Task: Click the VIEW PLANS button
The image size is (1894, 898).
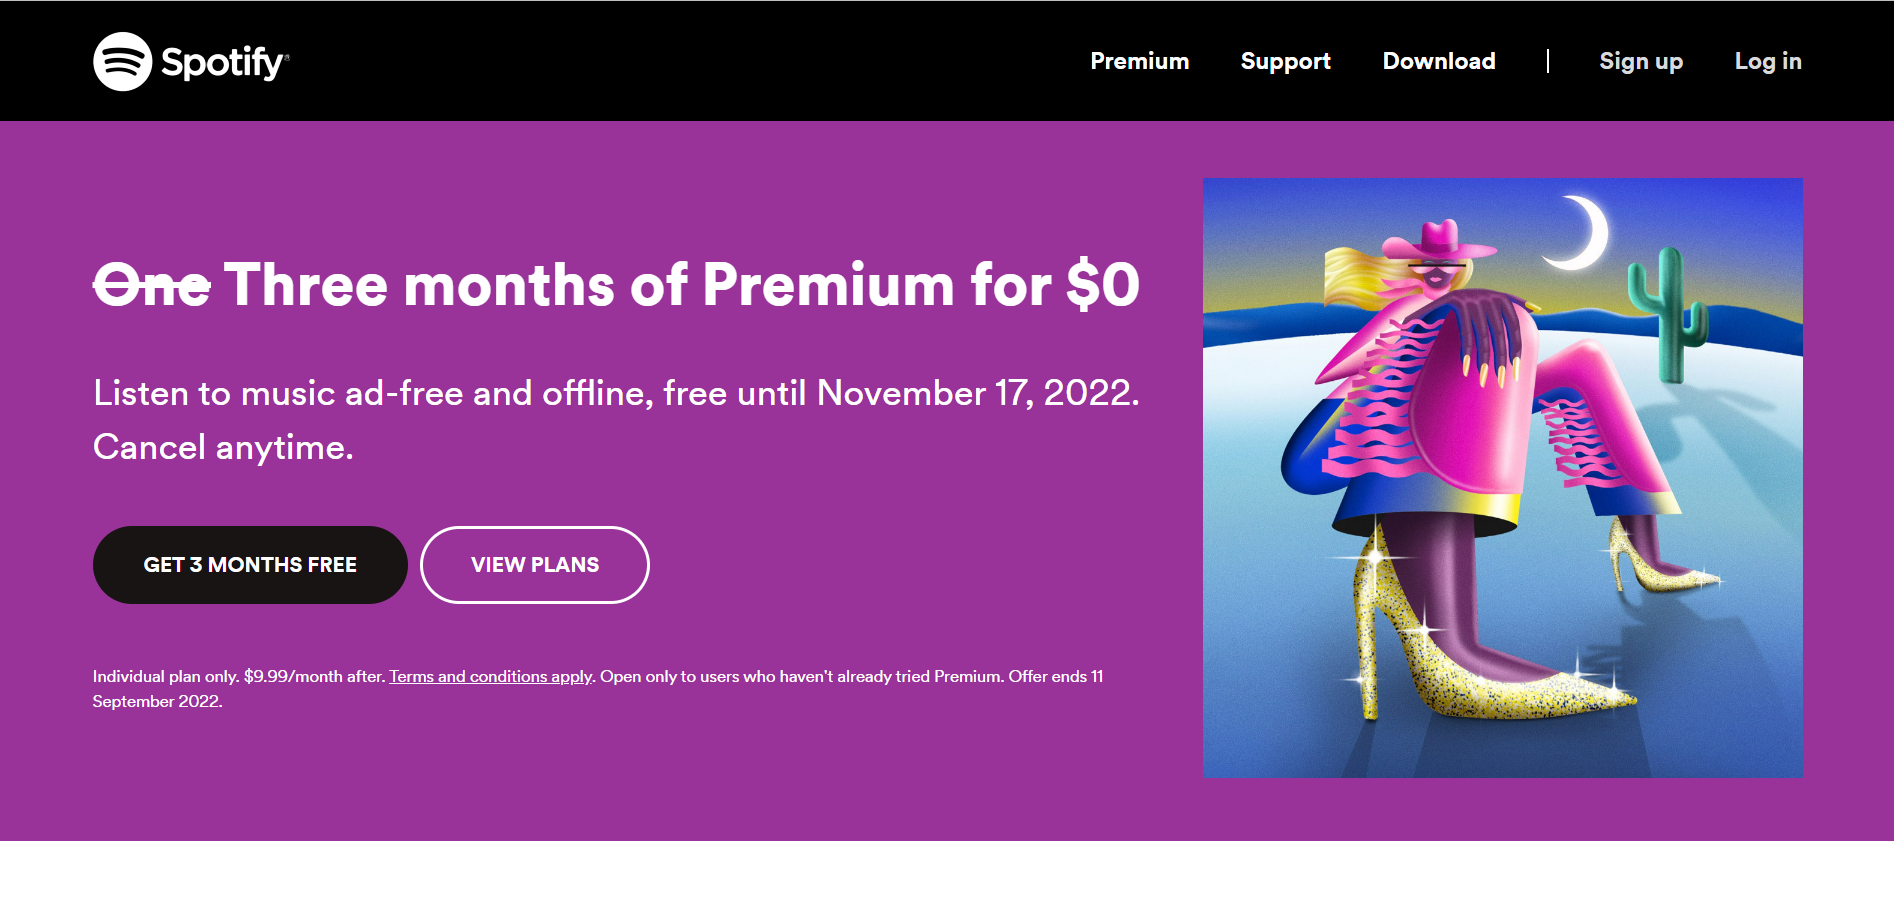Action: 535,565
